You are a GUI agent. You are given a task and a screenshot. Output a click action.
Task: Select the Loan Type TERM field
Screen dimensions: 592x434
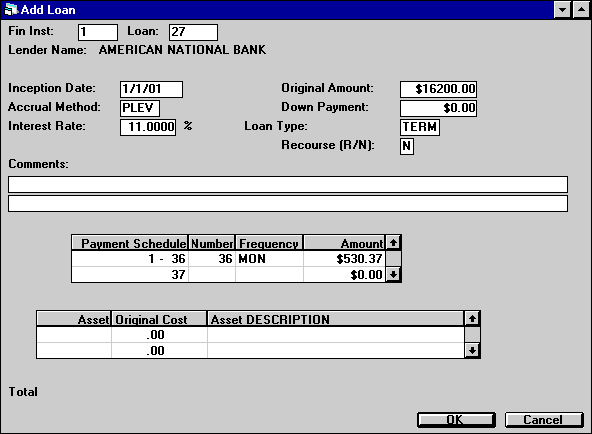(x=420, y=127)
